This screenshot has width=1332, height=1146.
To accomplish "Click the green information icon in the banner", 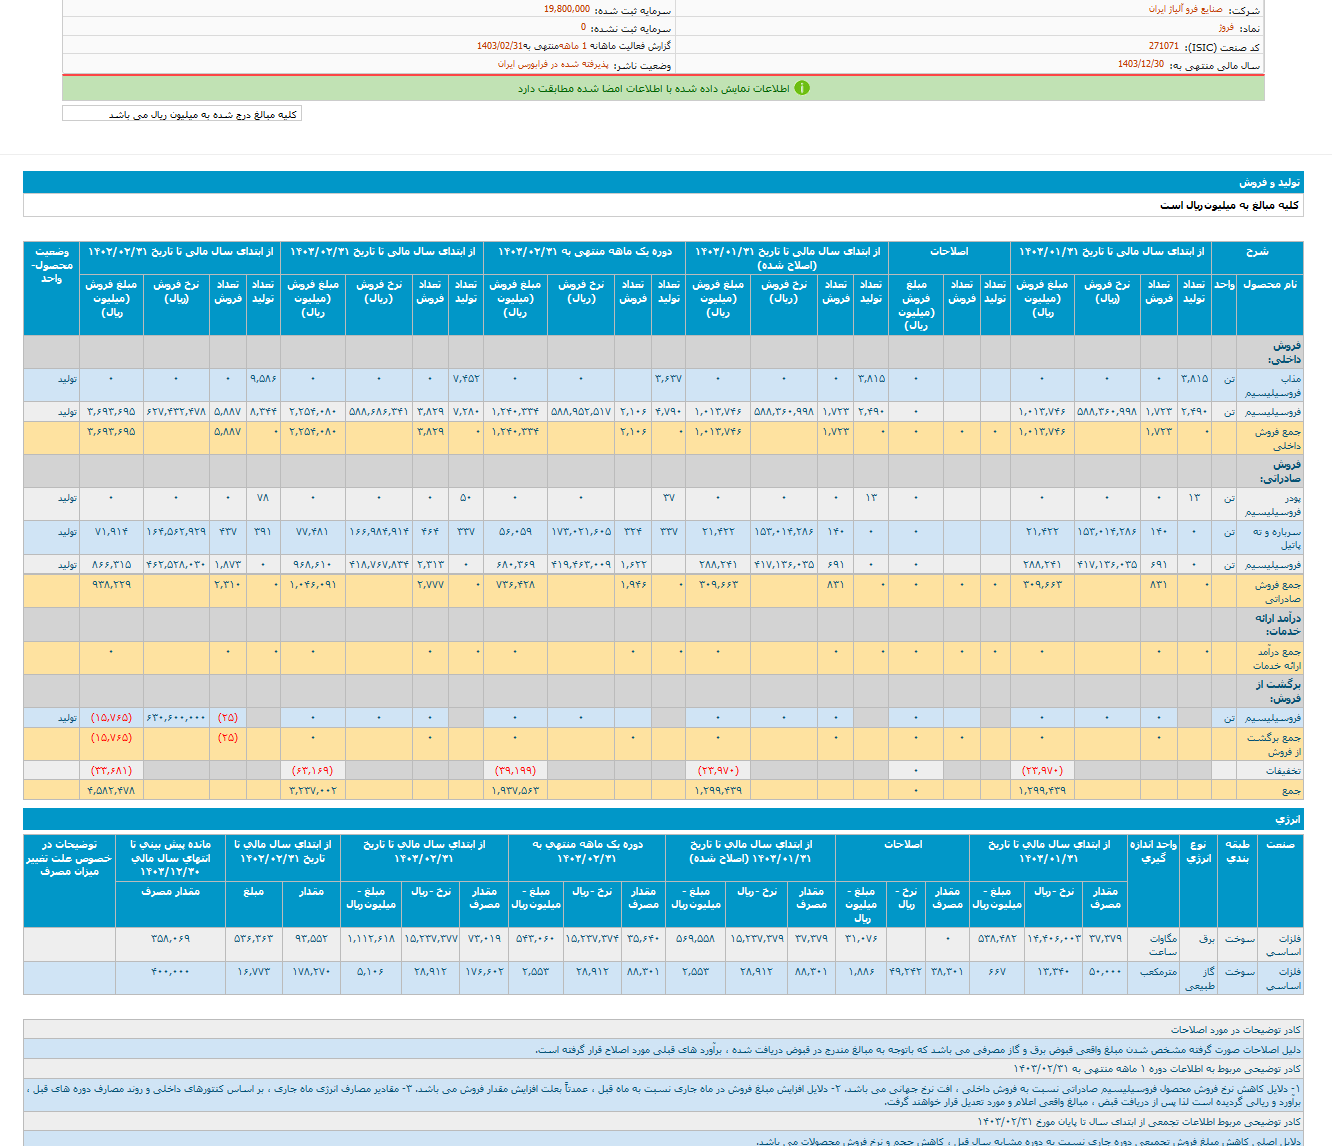I will coord(802,88).
